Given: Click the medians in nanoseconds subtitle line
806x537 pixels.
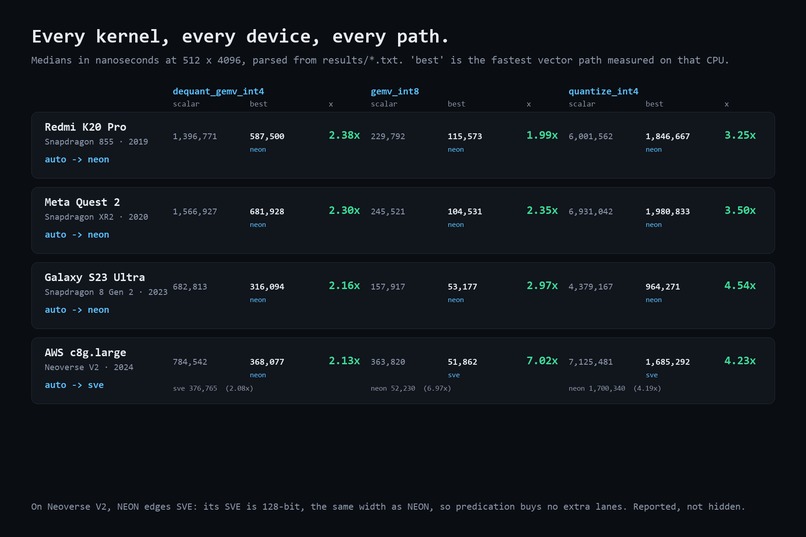Looking at the screenshot, I should pyautogui.click(x=380, y=60).
